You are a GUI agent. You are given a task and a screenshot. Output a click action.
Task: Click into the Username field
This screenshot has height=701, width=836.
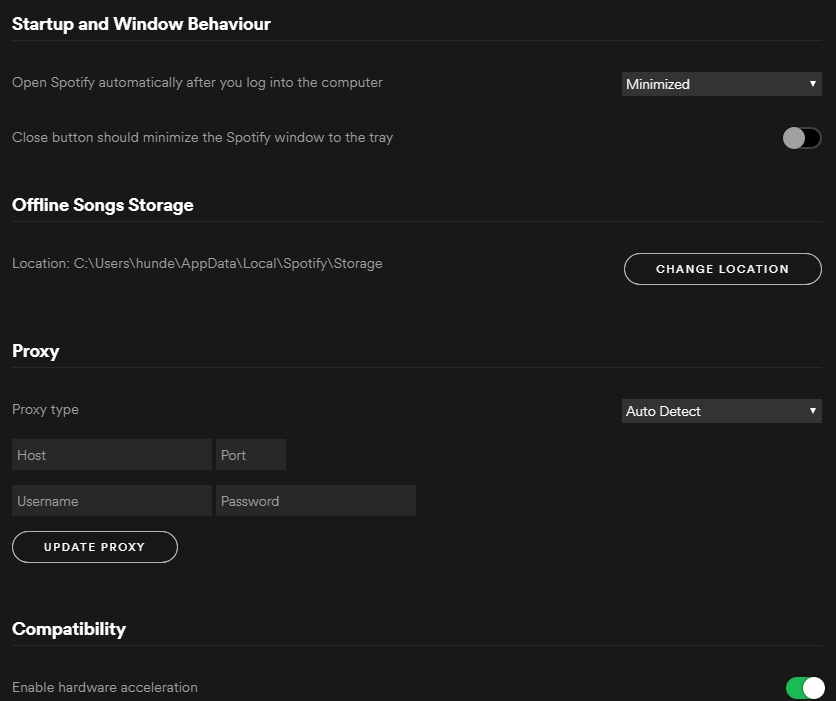pyautogui.click(x=112, y=501)
